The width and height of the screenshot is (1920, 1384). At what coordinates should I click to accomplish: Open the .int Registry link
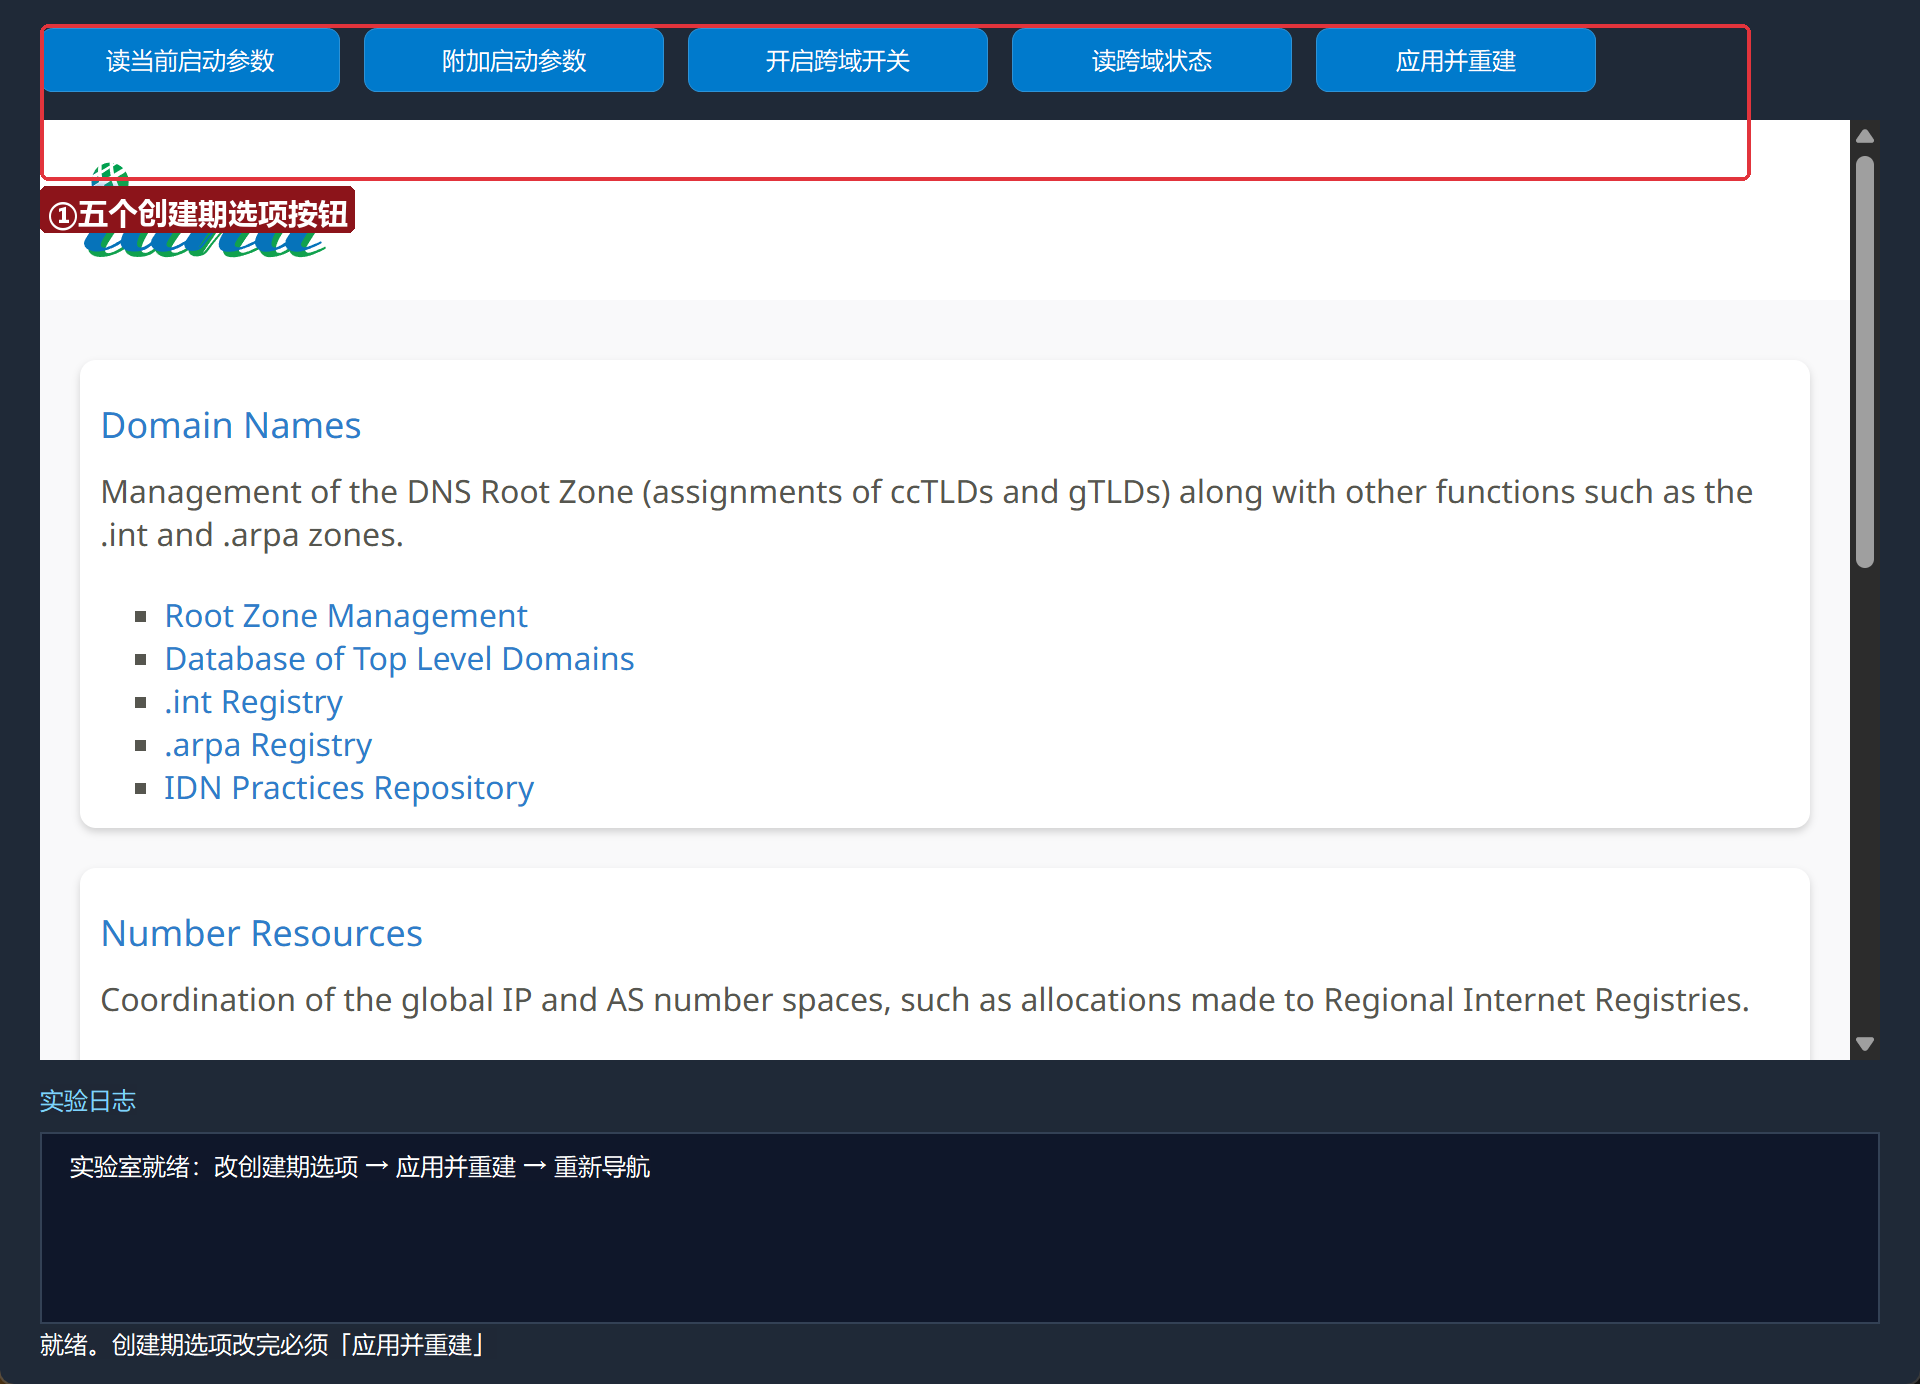coord(254,702)
